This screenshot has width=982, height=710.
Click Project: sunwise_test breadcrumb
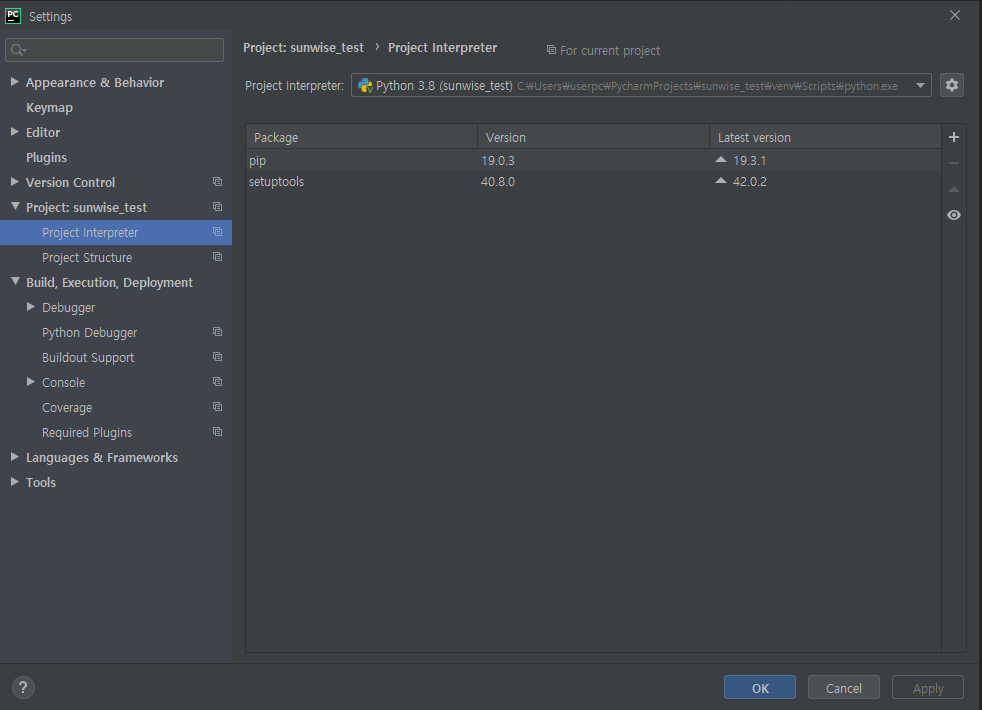[303, 48]
